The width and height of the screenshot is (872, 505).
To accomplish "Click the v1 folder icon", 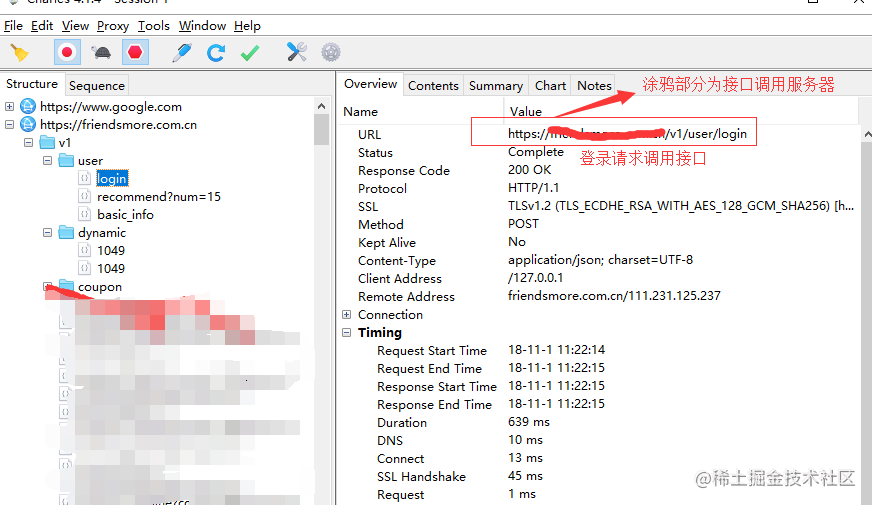I will click(x=47, y=142).
